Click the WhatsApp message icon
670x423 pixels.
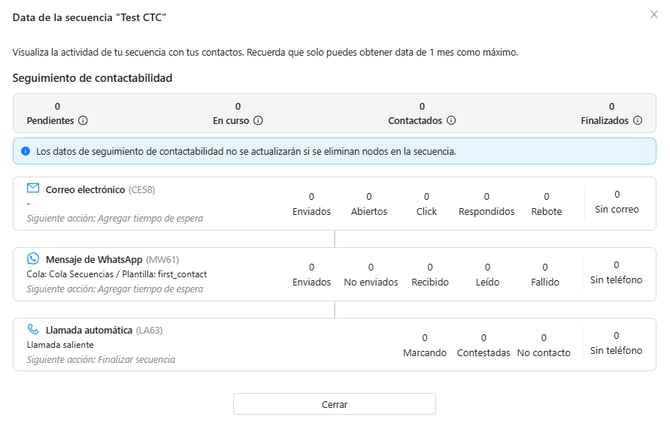pos(33,258)
